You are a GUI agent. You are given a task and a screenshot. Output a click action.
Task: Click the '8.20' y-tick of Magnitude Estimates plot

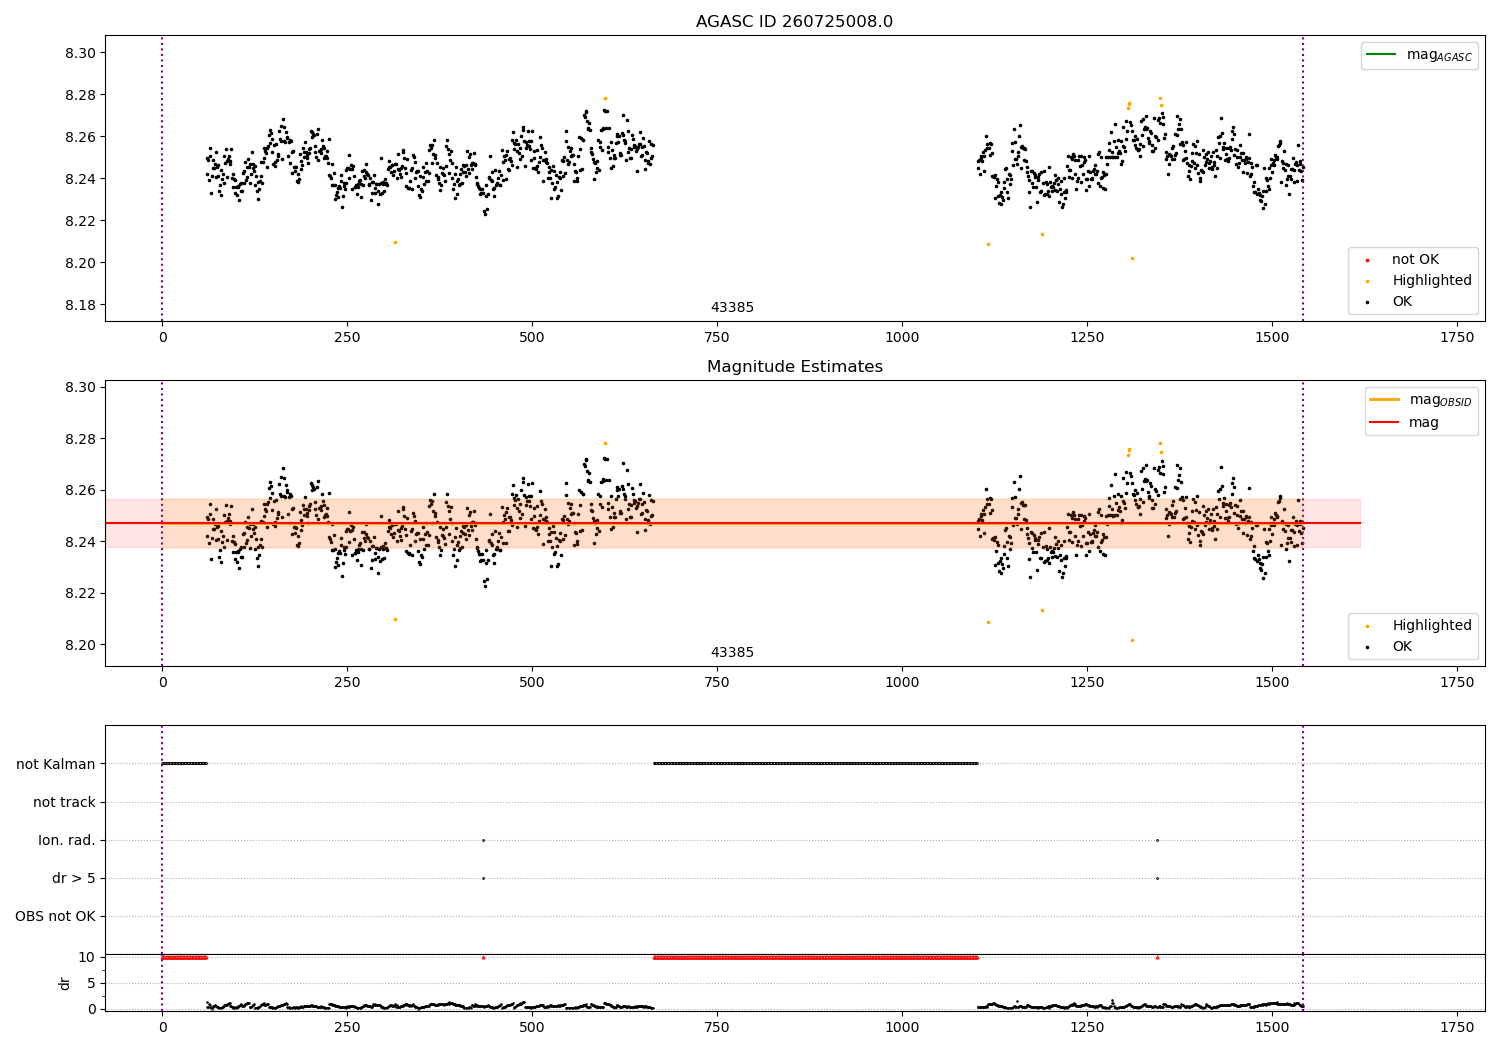[80, 645]
